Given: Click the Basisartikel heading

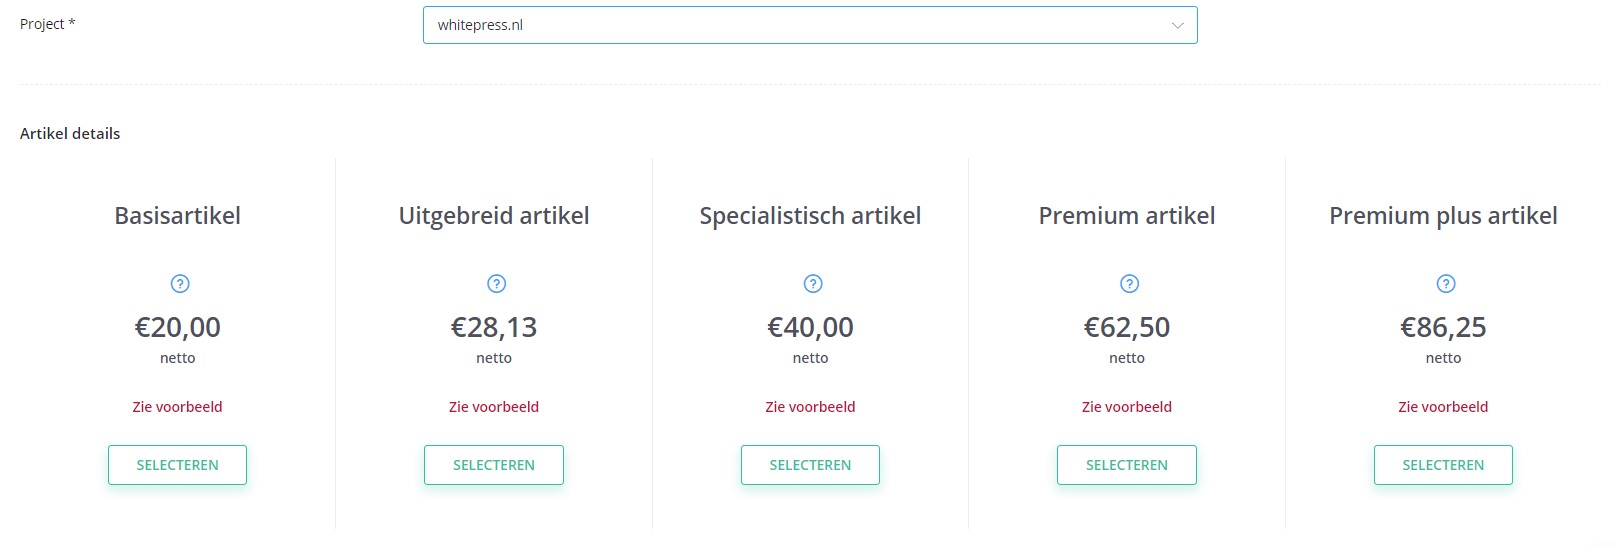Looking at the screenshot, I should 178,216.
